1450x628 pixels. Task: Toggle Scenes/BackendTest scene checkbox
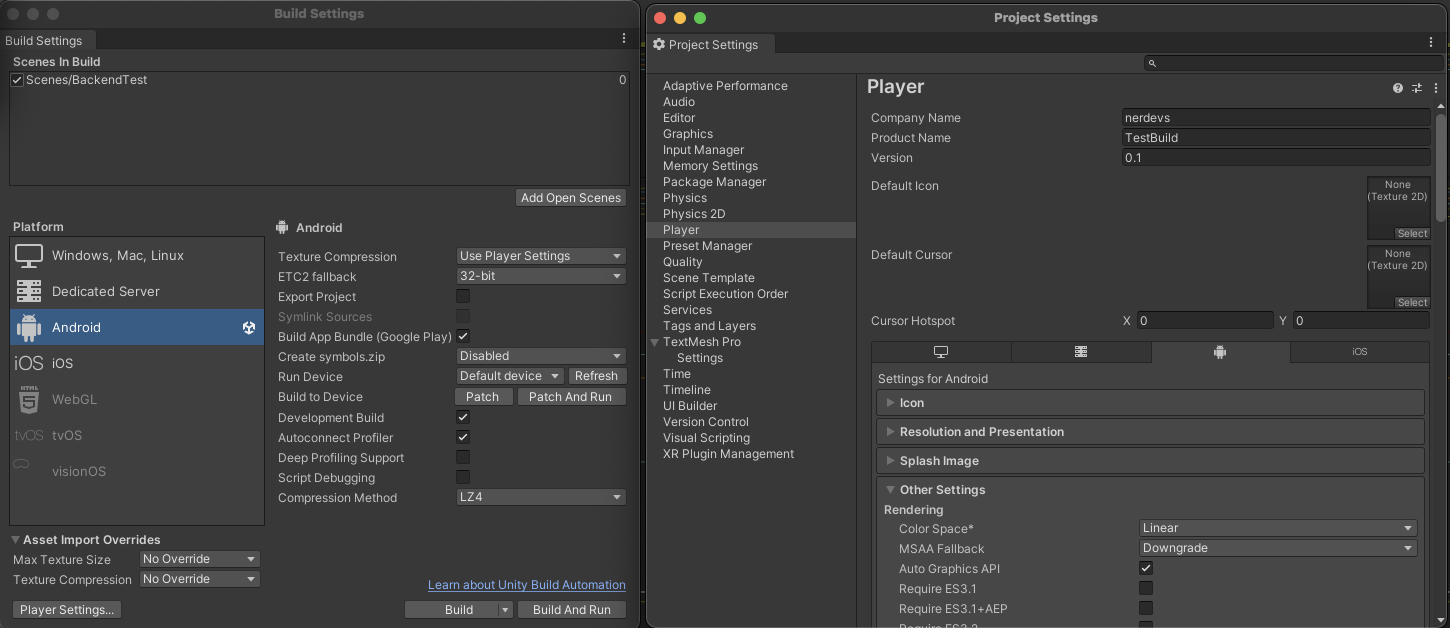coord(17,80)
